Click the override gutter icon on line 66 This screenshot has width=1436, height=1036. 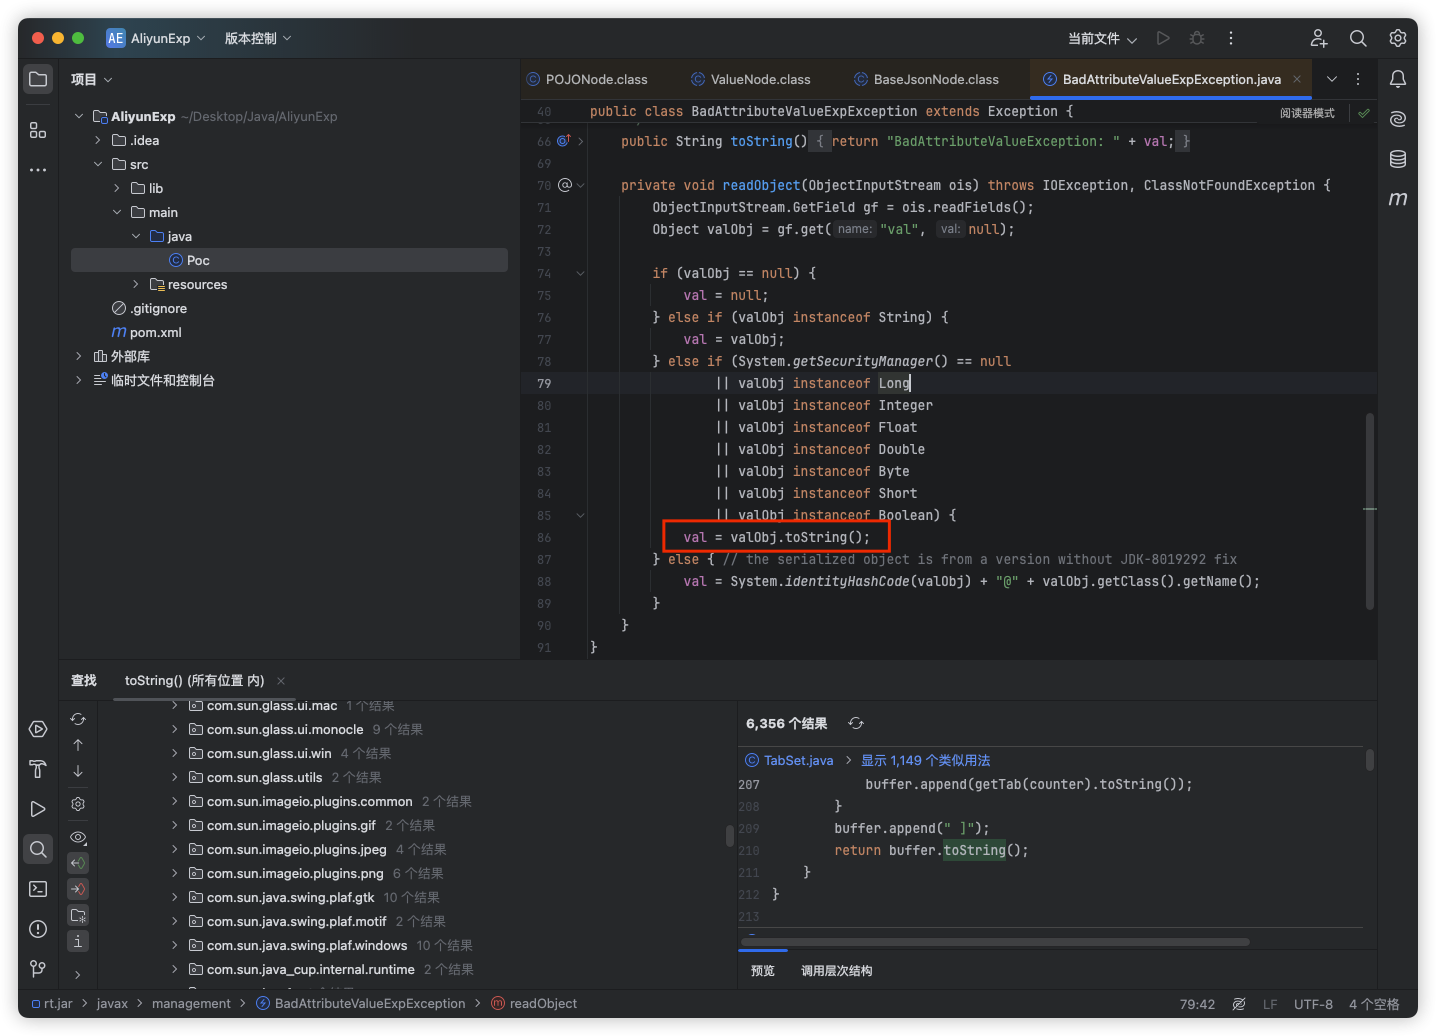click(564, 141)
